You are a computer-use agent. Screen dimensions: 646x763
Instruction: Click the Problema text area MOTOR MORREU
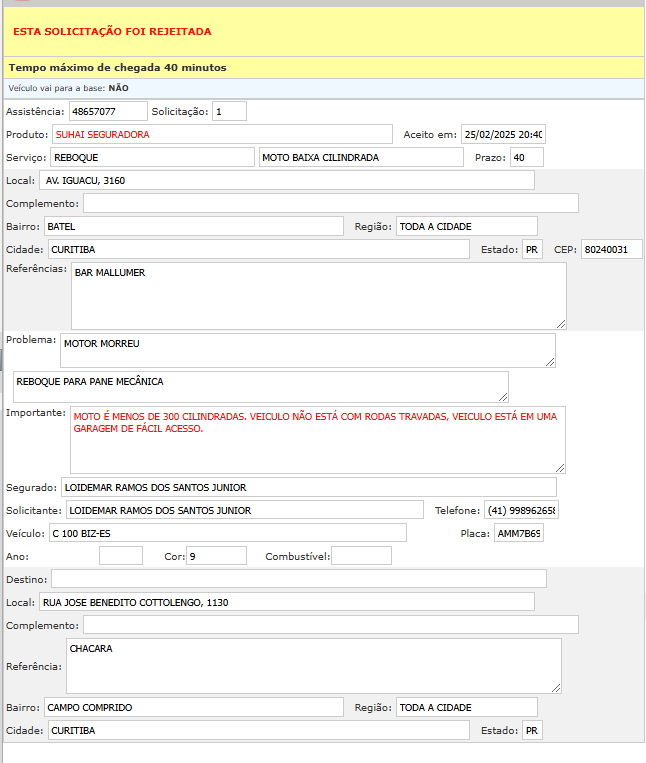(x=307, y=350)
